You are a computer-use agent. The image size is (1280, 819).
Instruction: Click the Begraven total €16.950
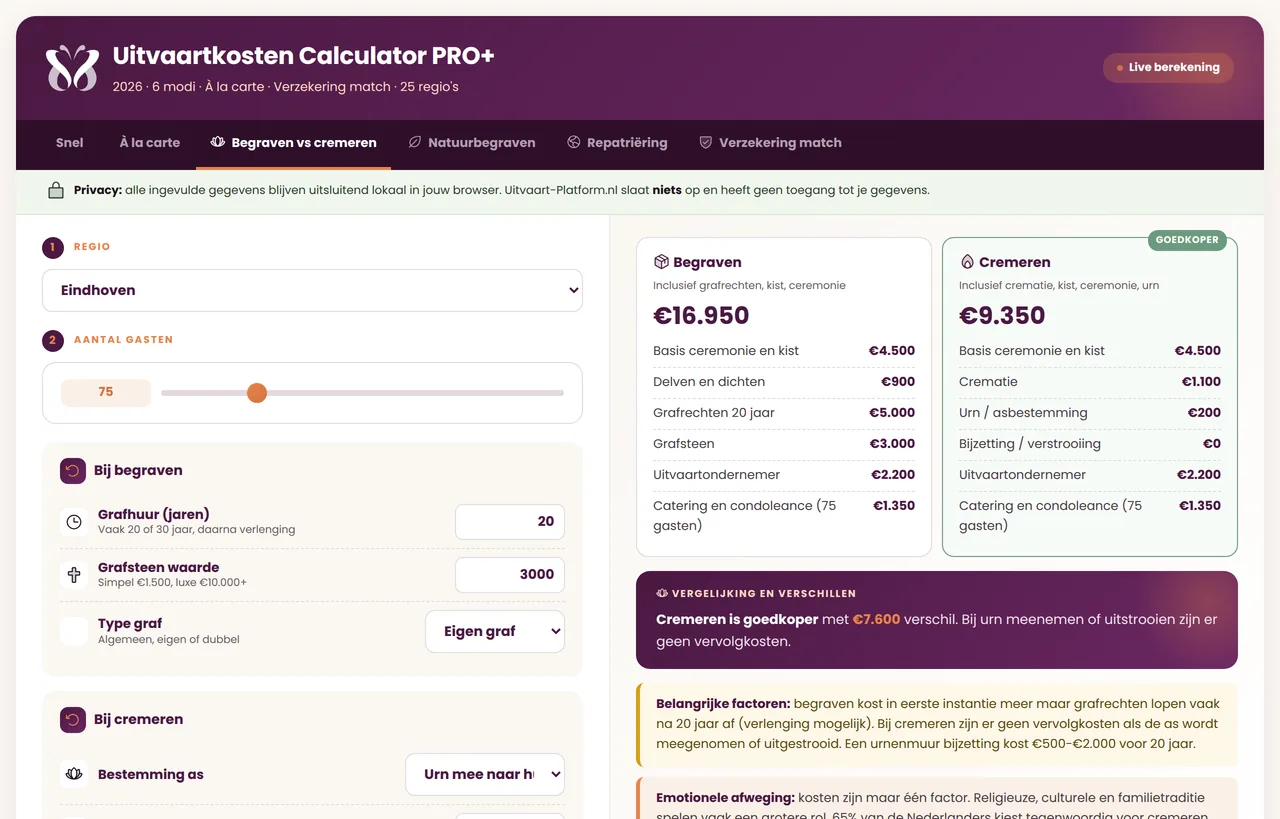[x=701, y=316]
